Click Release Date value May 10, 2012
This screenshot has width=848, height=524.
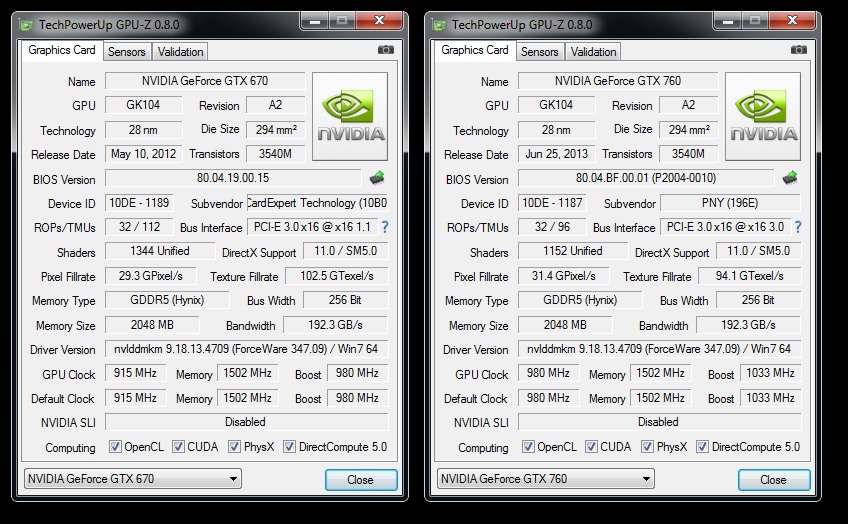pyautogui.click(x=144, y=154)
